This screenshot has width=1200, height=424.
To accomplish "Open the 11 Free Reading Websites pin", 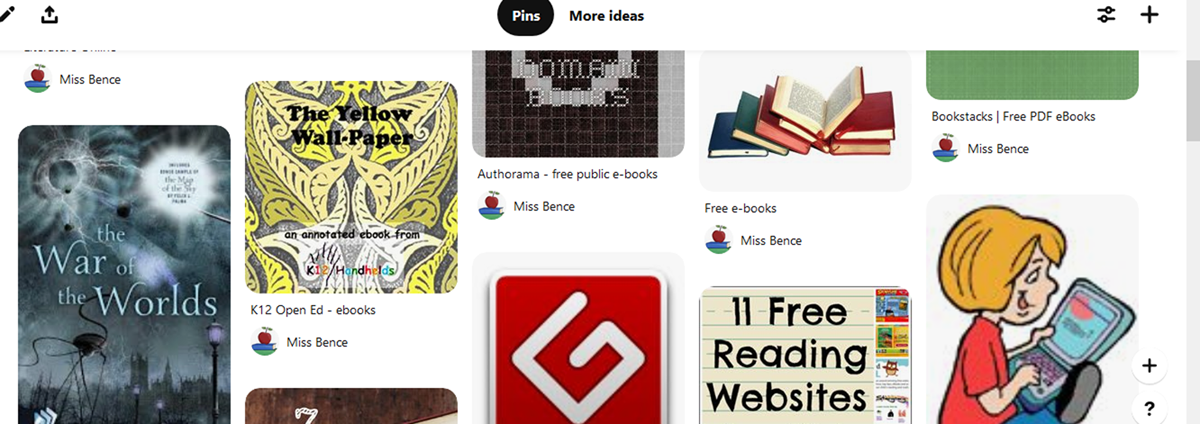I will click(805, 355).
